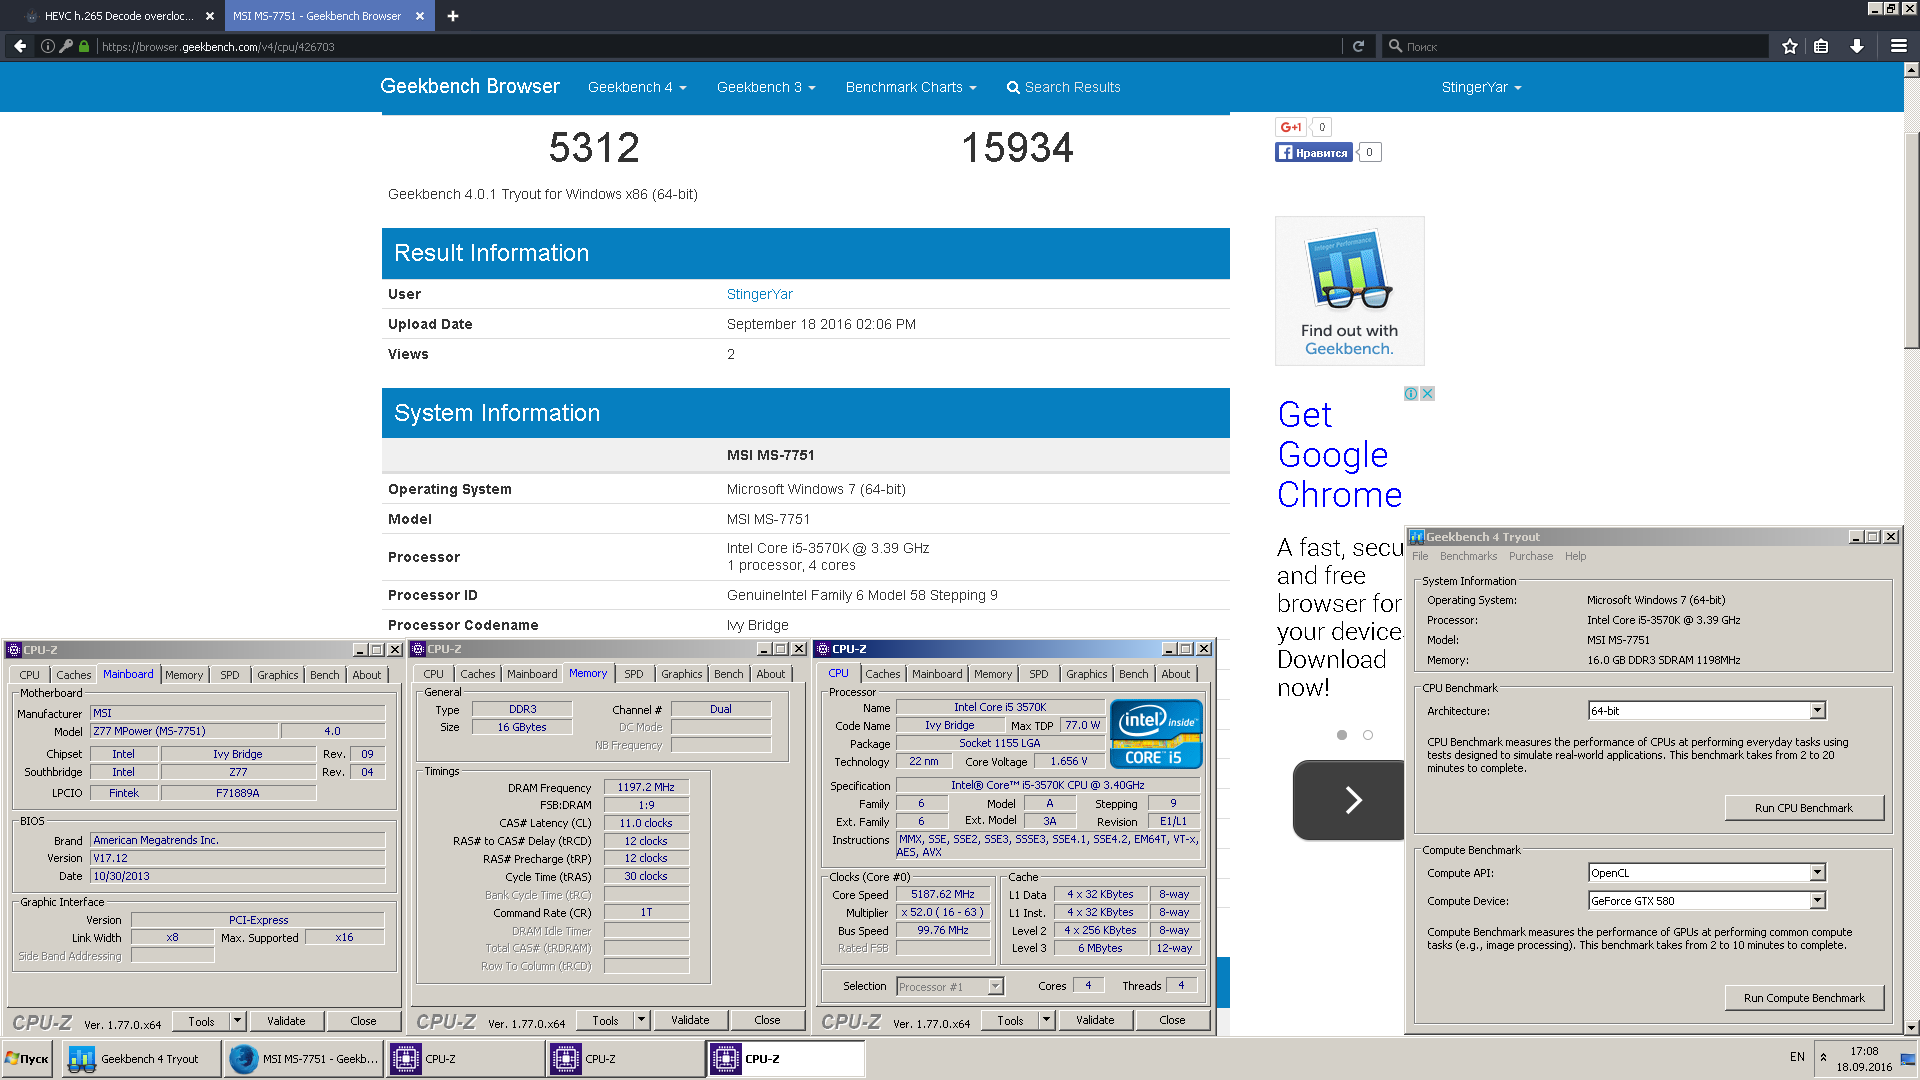Open the StingerYar user link
This screenshot has height=1080, width=1920.
[759, 294]
